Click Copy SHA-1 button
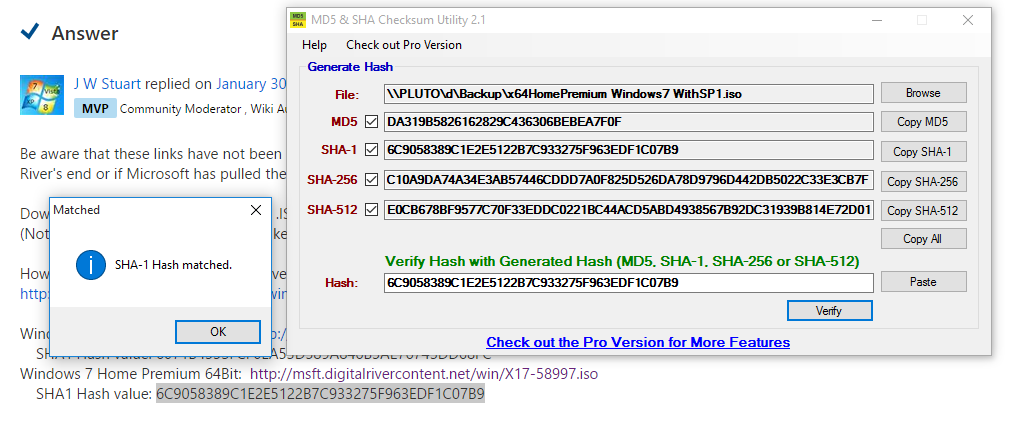1019x439 pixels. pos(923,151)
